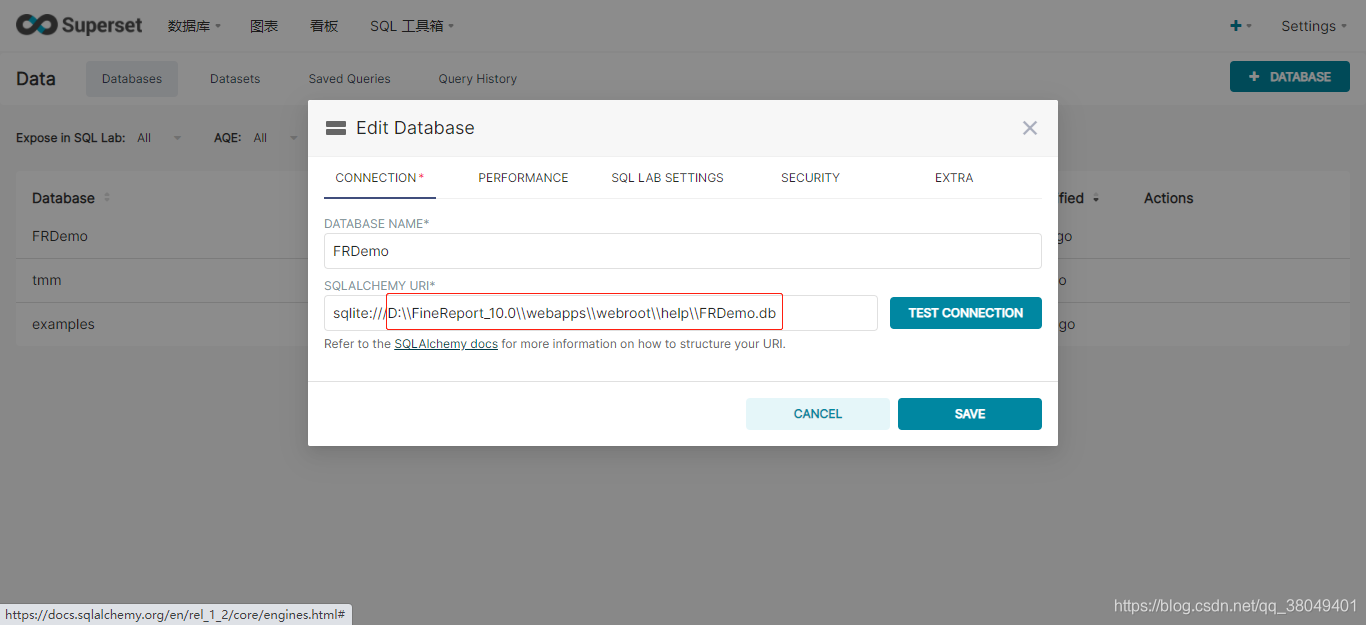Switch to the Databases tab
Viewport: 1366px width, 625px height.
click(x=132, y=79)
